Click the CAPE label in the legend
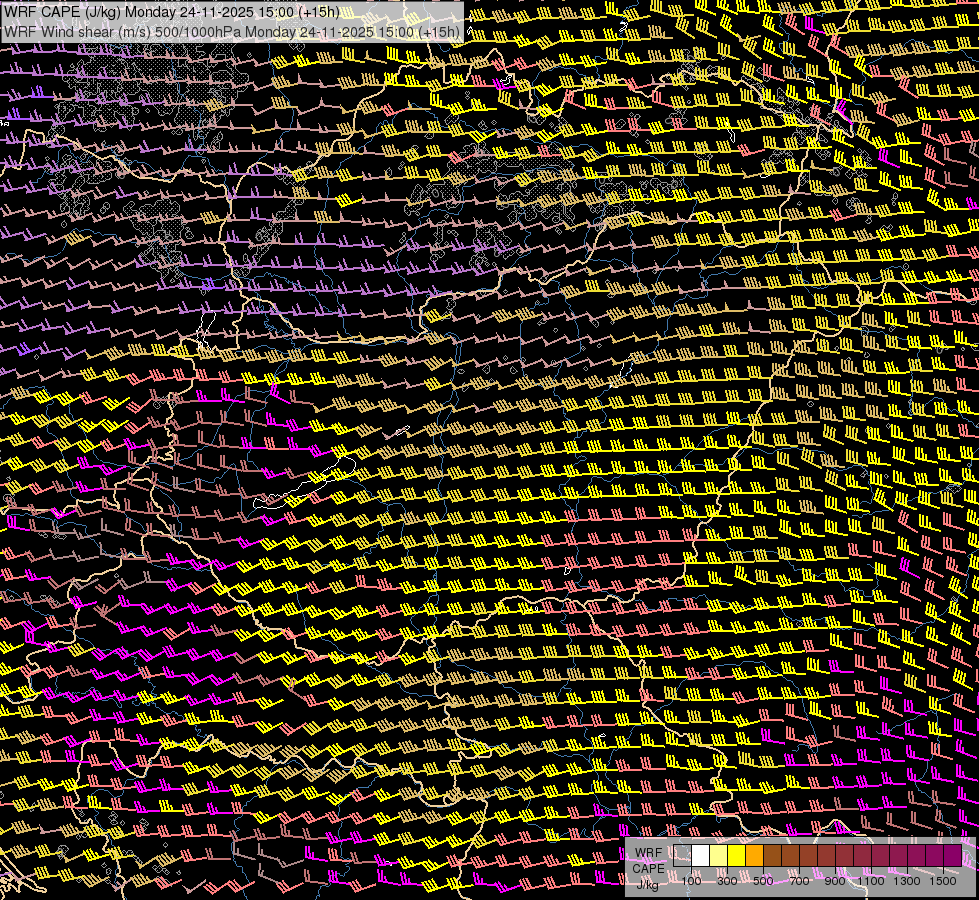The width and height of the screenshot is (979, 900). click(x=648, y=869)
